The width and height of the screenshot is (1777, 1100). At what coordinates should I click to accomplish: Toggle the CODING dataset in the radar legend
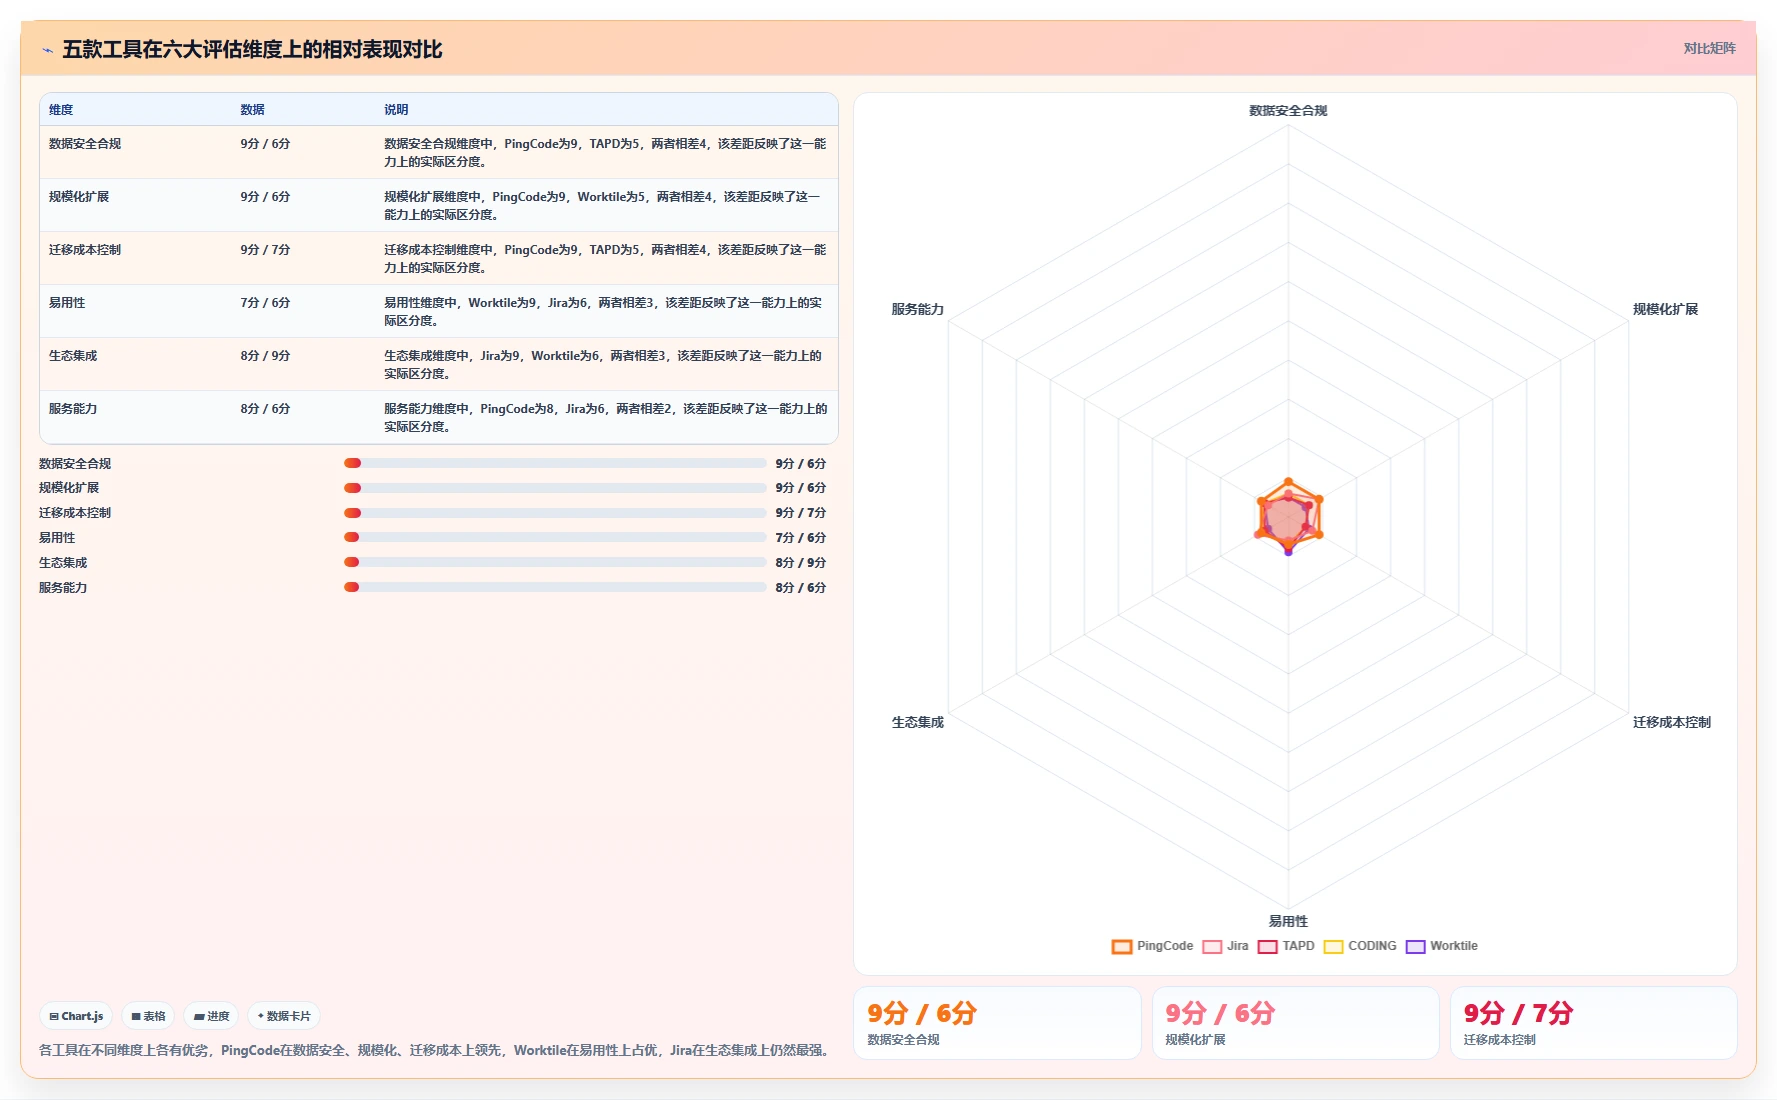click(1360, 946)
